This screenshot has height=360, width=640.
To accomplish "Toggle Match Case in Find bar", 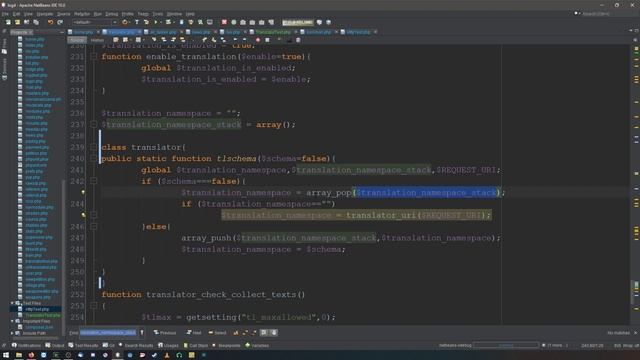I will pyautogui.click(x=236, y=333).
